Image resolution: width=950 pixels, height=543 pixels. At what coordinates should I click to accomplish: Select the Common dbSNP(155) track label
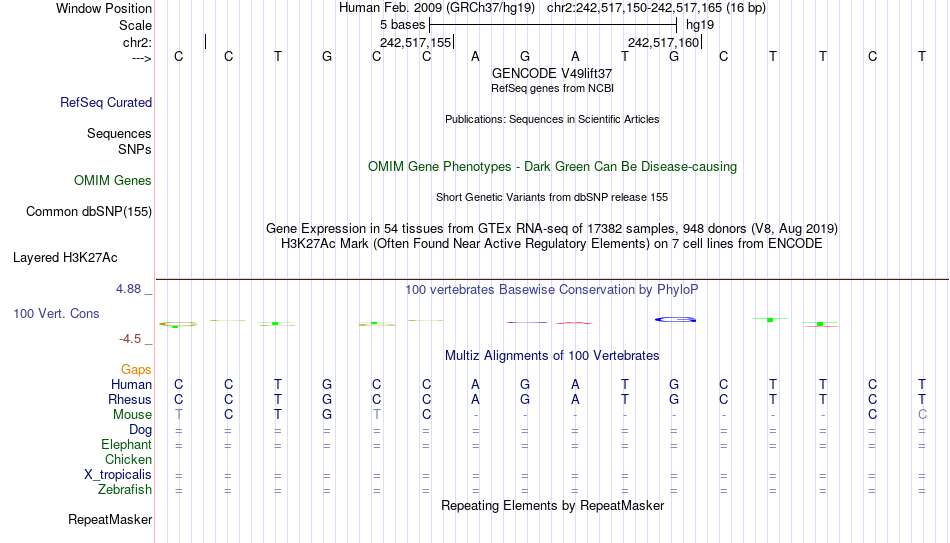(x=89, y=212)
